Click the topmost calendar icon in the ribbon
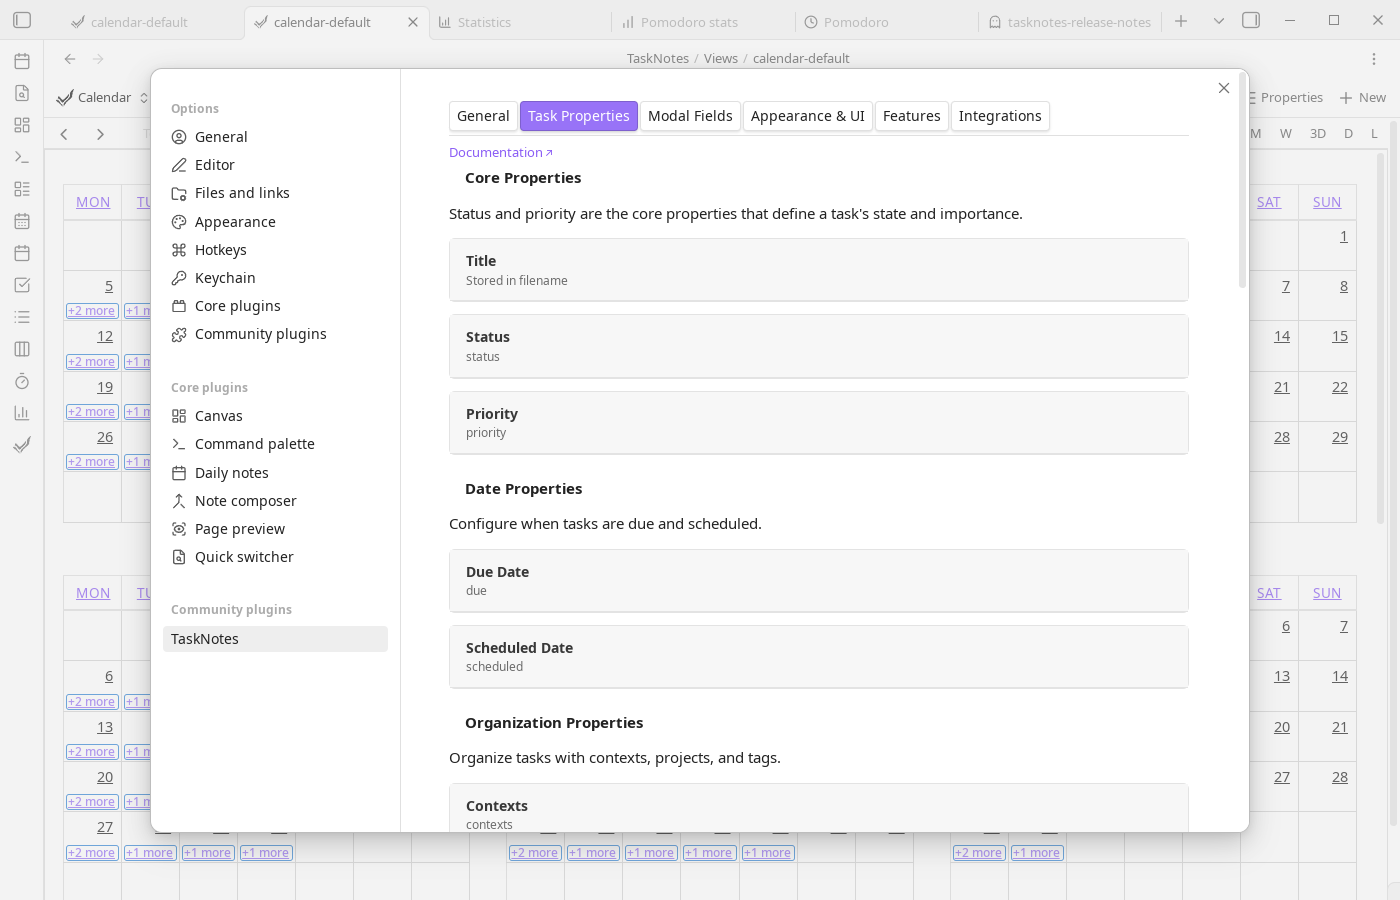 point(22,61)
